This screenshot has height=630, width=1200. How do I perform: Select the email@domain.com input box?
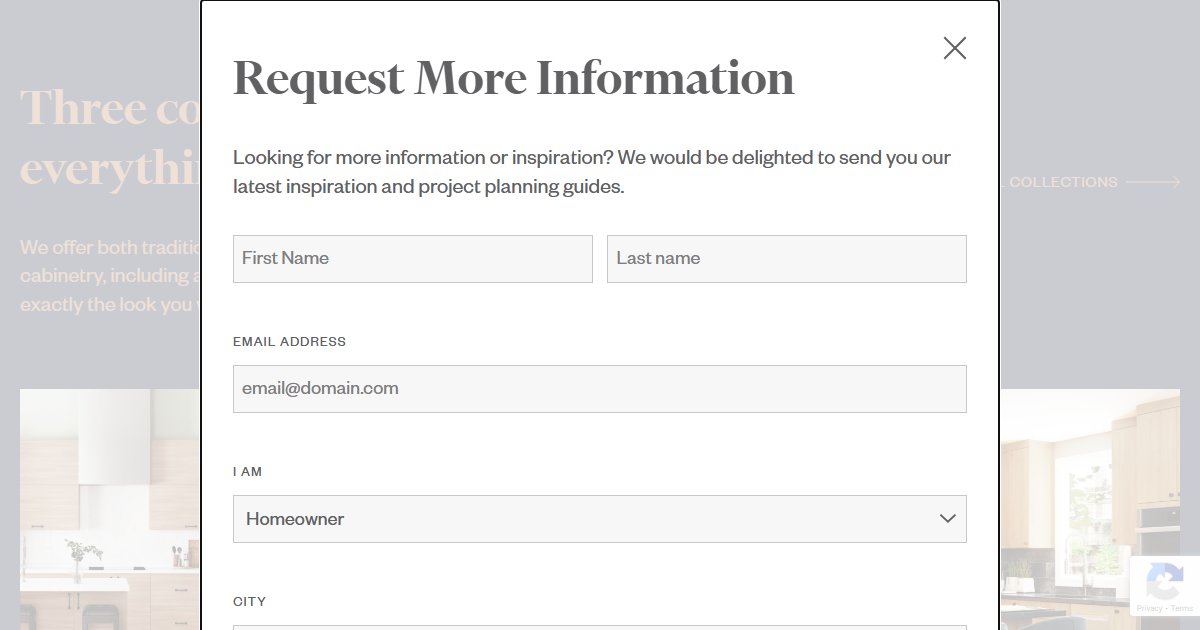tap(599, 389)
